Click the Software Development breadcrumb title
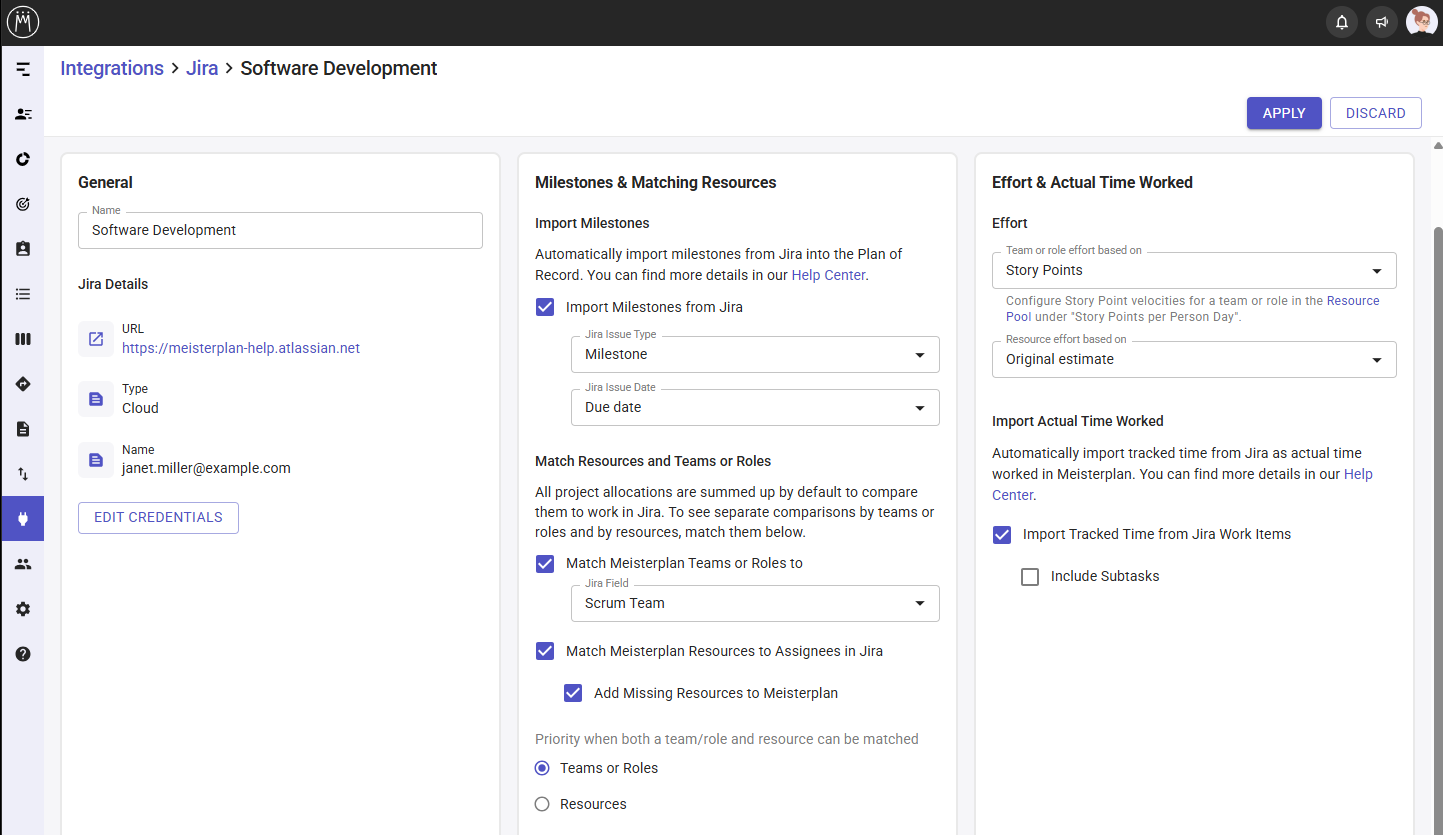1443x835 pixels. pos(339,68)
